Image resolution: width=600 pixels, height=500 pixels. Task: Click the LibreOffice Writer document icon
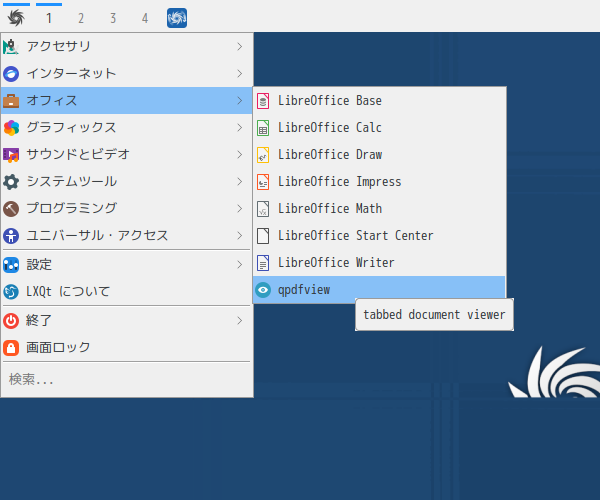[263, 263]
